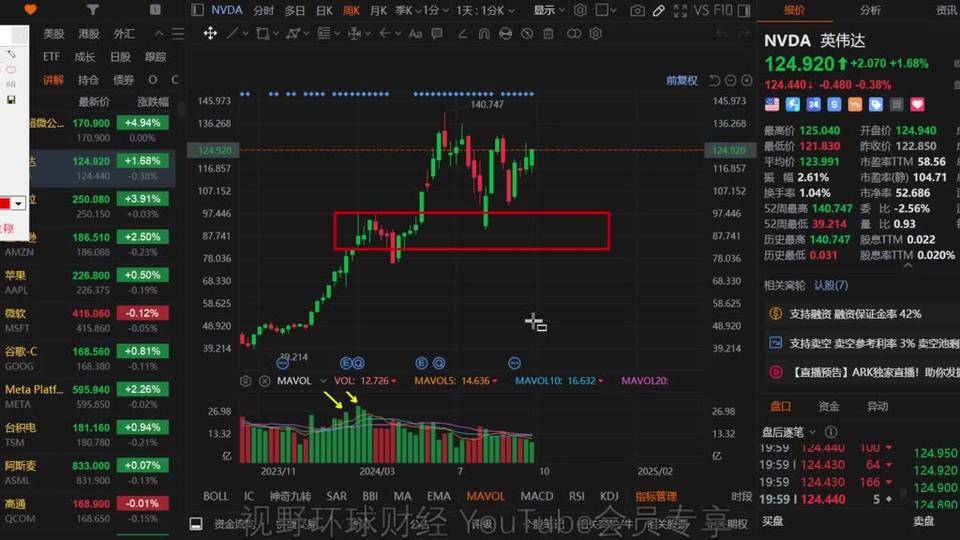This screenshot has height=540, width=960.
Task: Click the hide drawings icon
Action: (x=527, y=33)
